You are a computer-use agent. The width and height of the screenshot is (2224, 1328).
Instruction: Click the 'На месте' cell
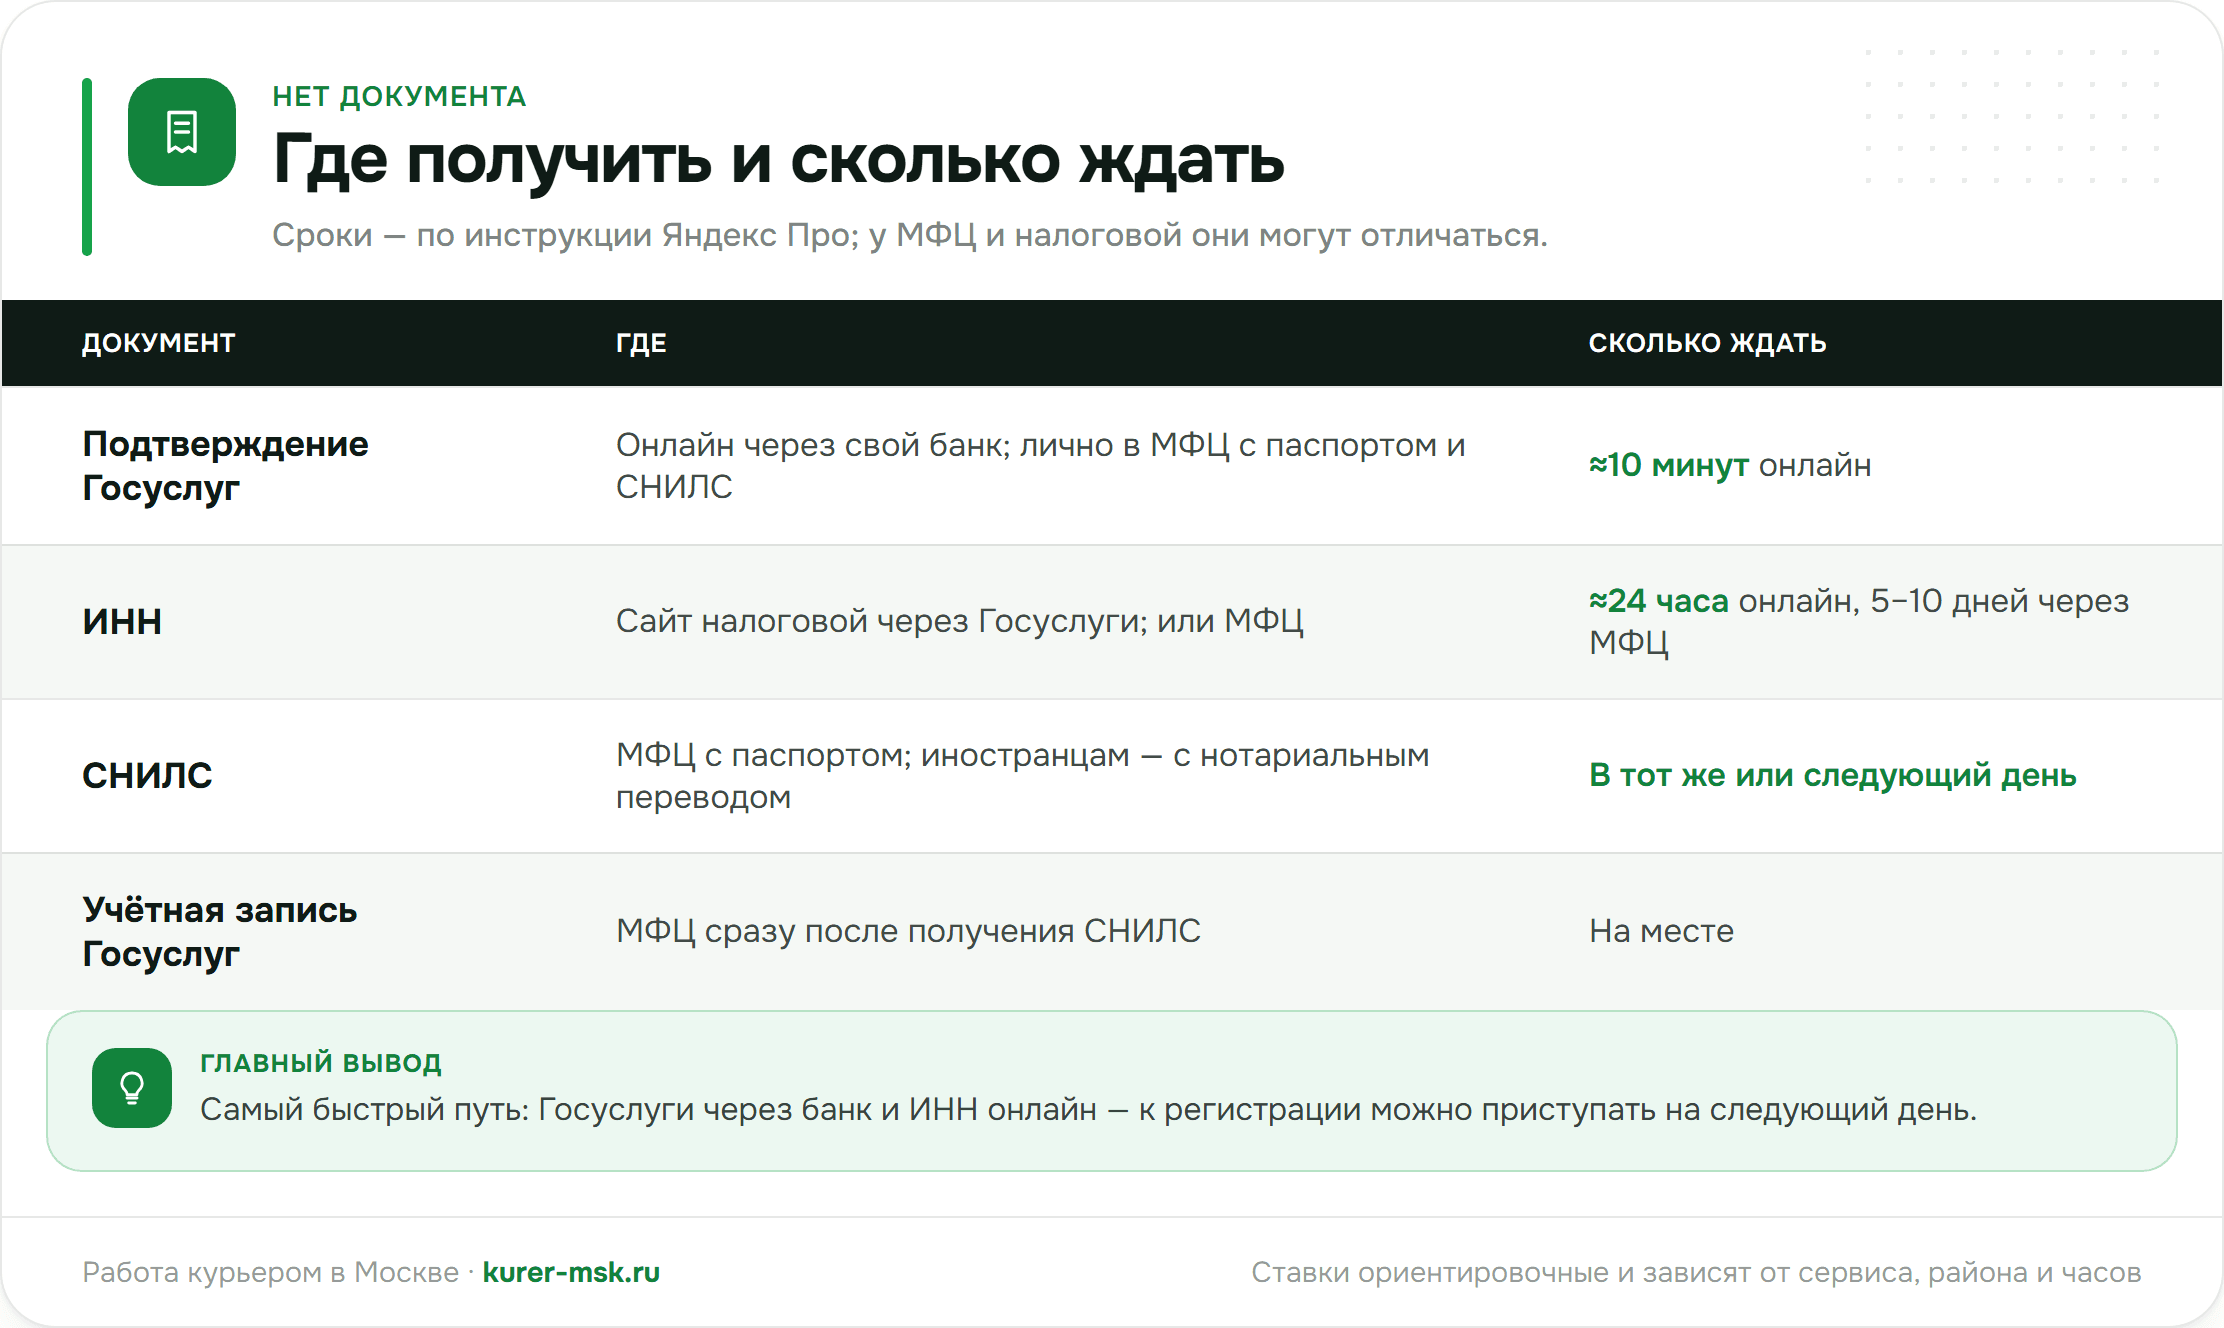tap(1661, 931)
